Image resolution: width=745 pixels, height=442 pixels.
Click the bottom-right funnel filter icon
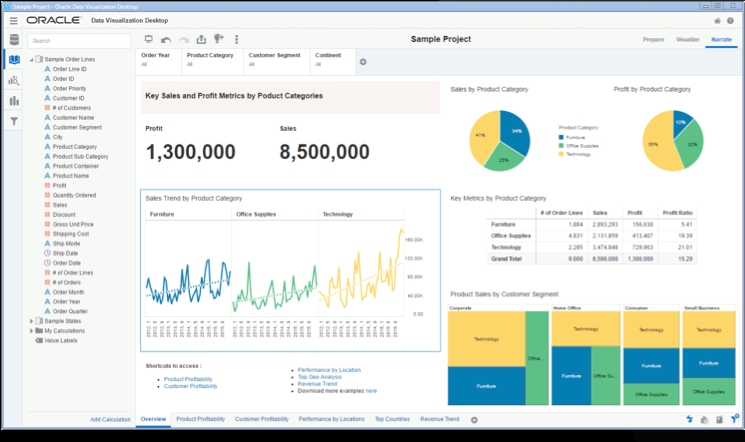tap(735, 419)
